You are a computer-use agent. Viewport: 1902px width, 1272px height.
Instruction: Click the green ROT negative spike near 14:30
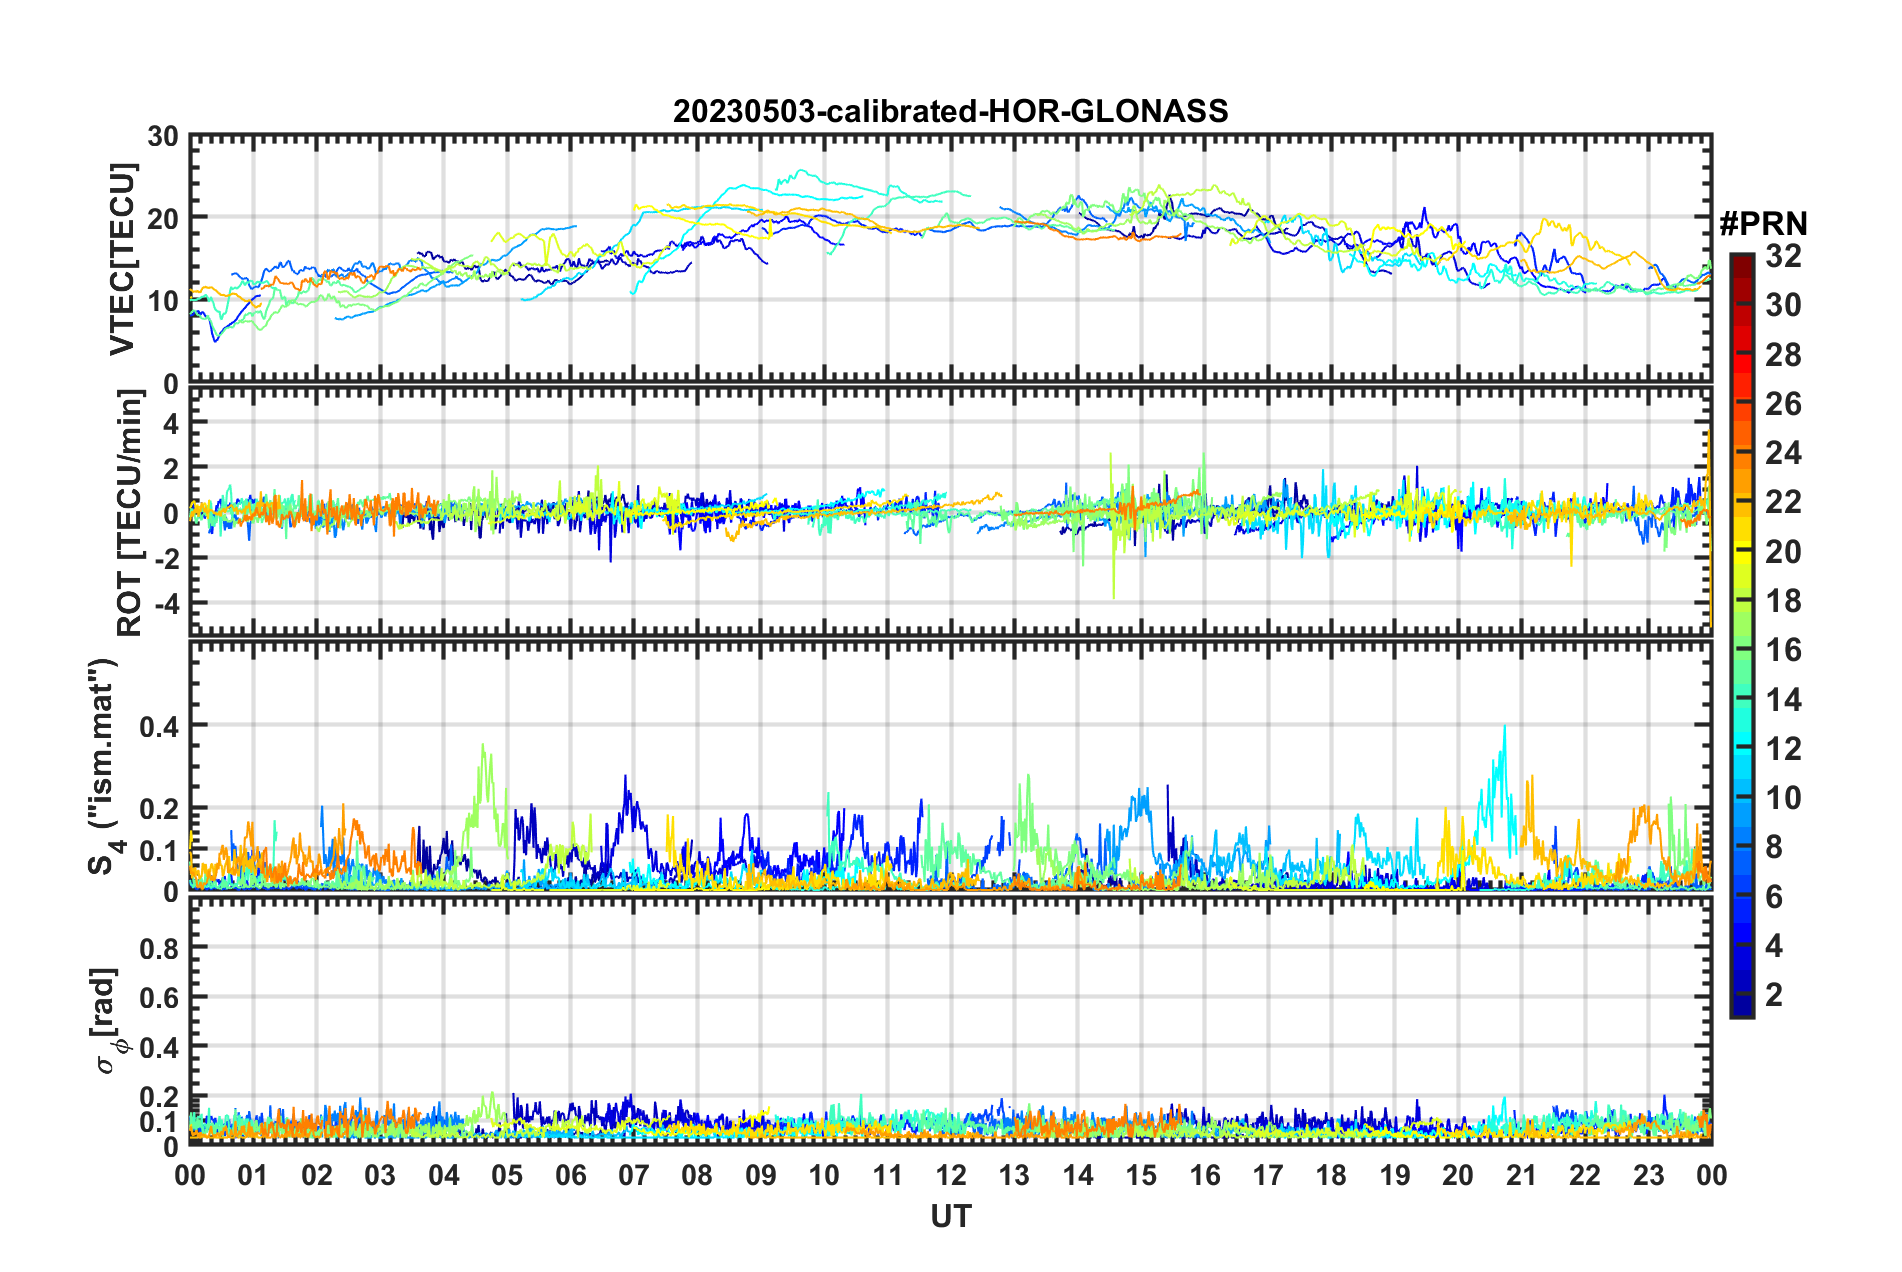point(1113,592)
